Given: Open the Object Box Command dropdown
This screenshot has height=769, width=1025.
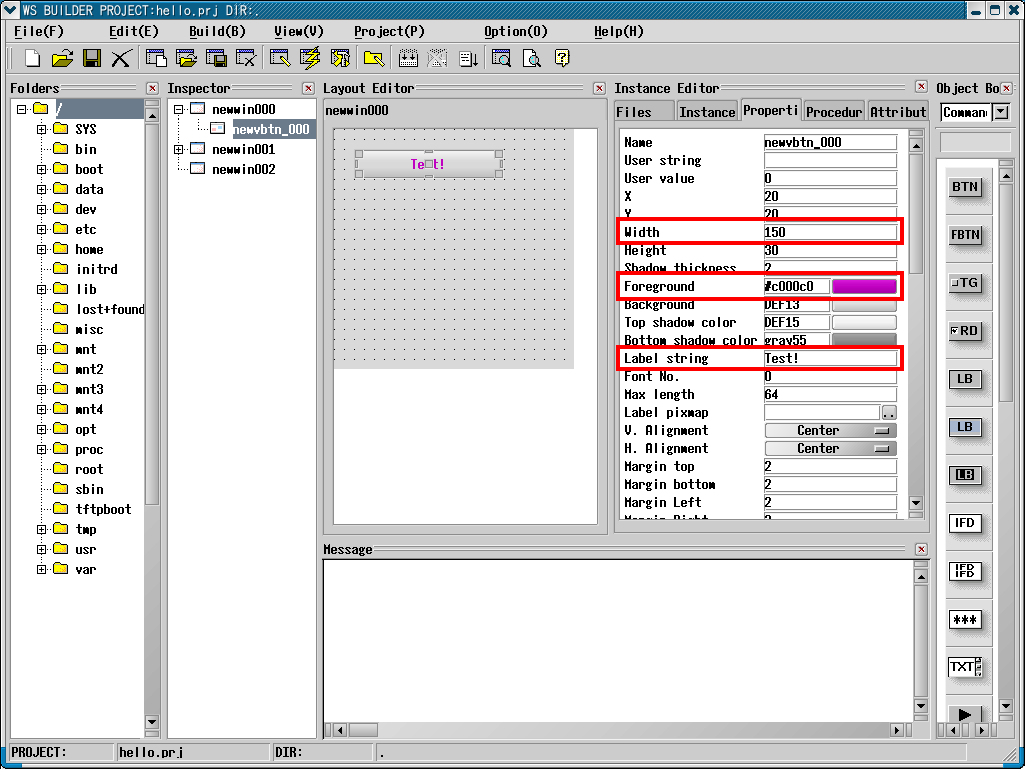Looking at the screenshot, I should 1000,112.
